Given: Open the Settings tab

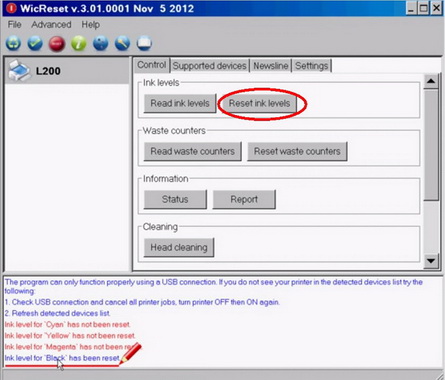Looking at the screenshot, I should 311,66.
